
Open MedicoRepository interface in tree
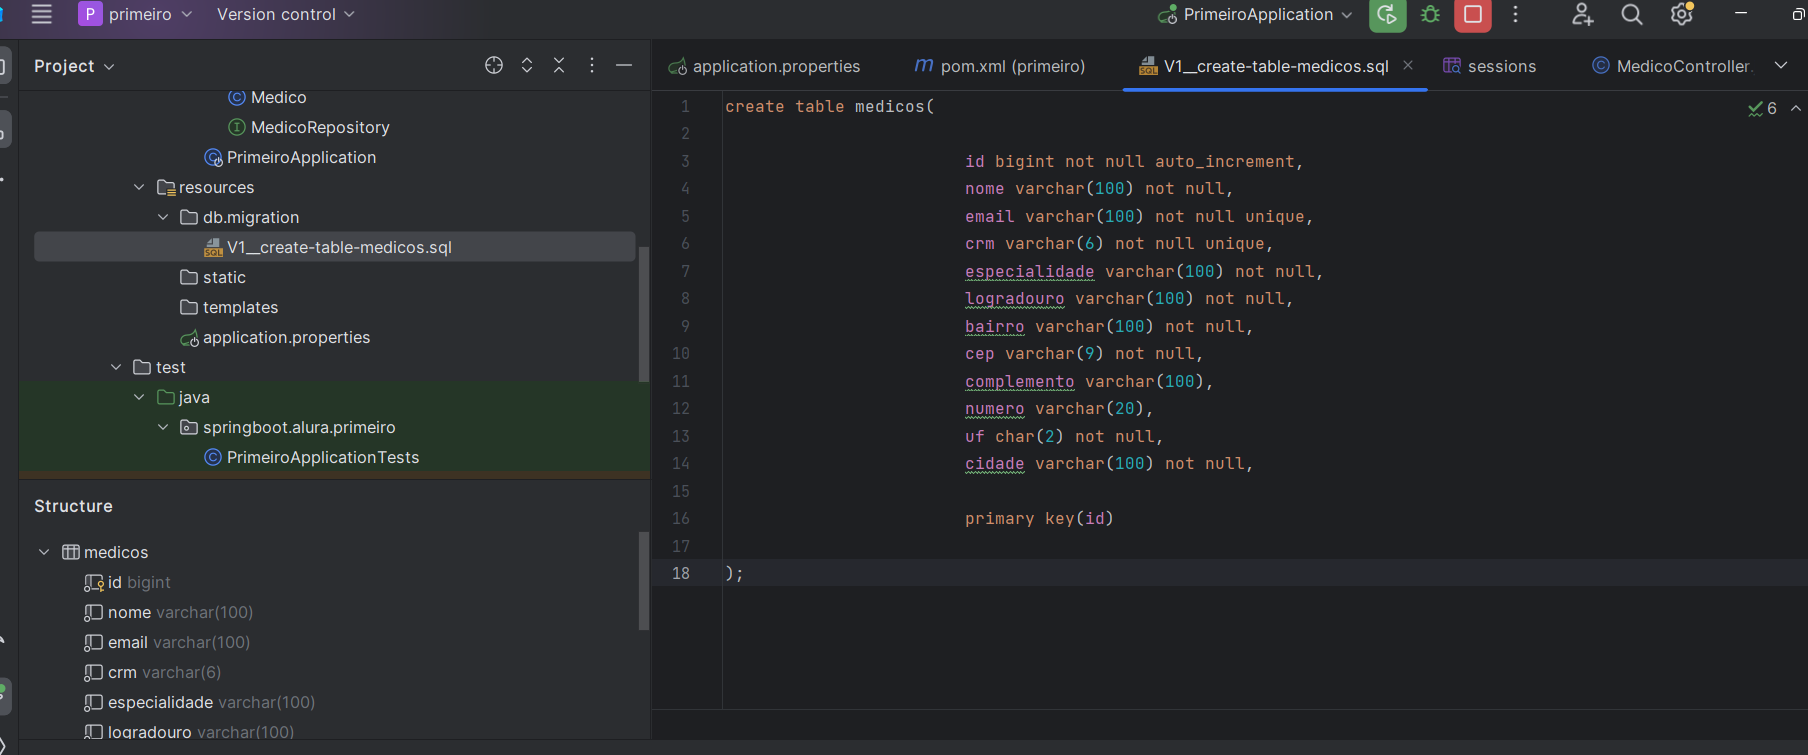[x=309, y=127]
